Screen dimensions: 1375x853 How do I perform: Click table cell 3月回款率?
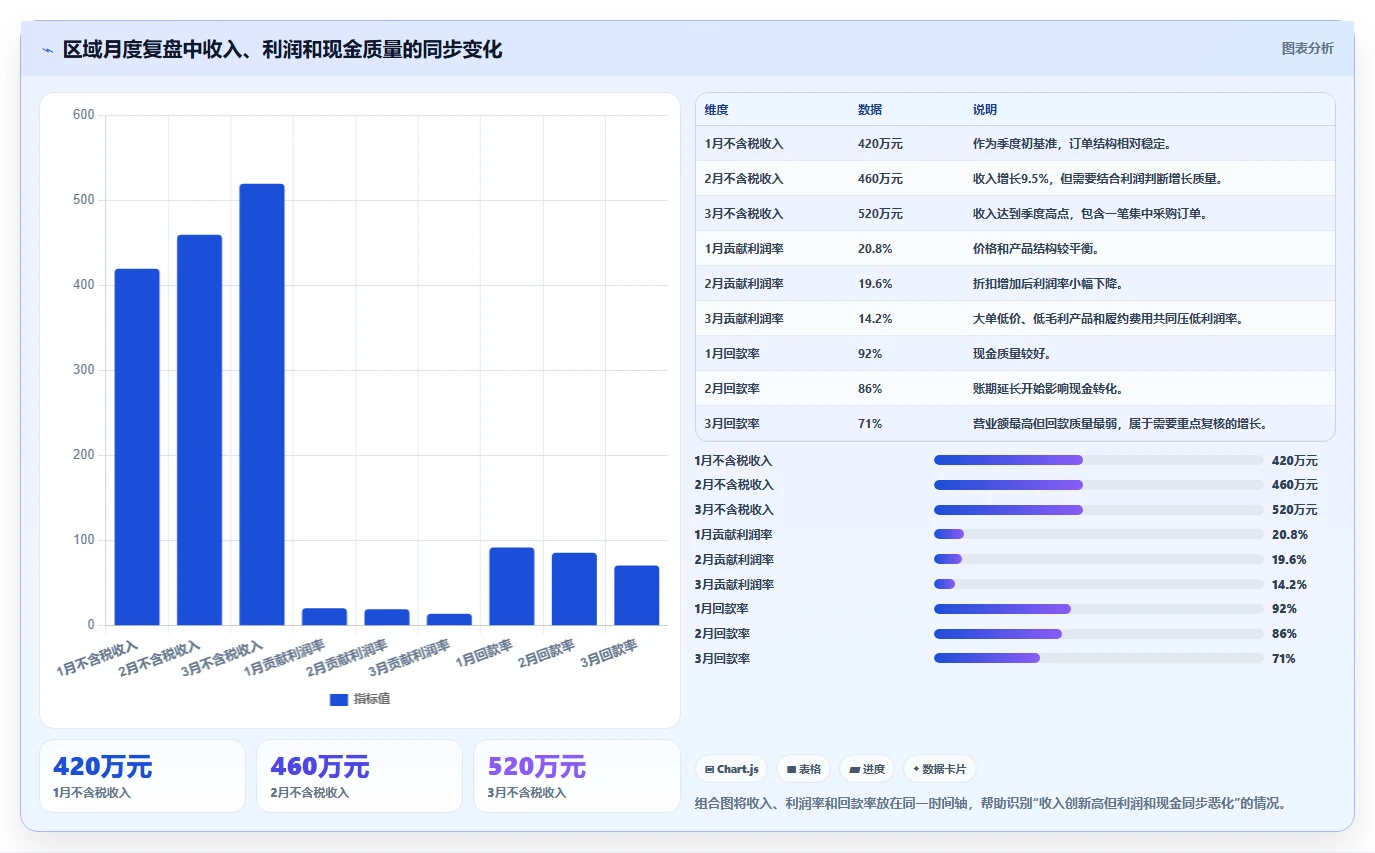pos(732,424)
